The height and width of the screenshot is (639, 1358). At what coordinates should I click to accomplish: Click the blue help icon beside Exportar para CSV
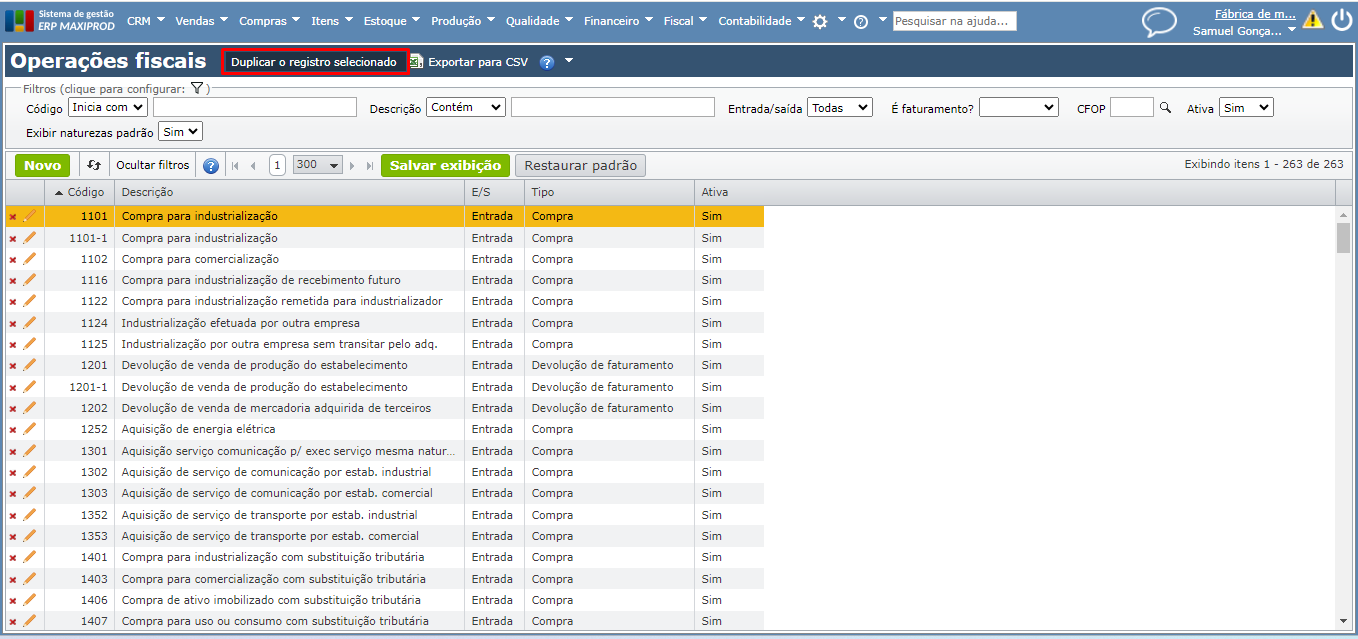click(547, 62)
